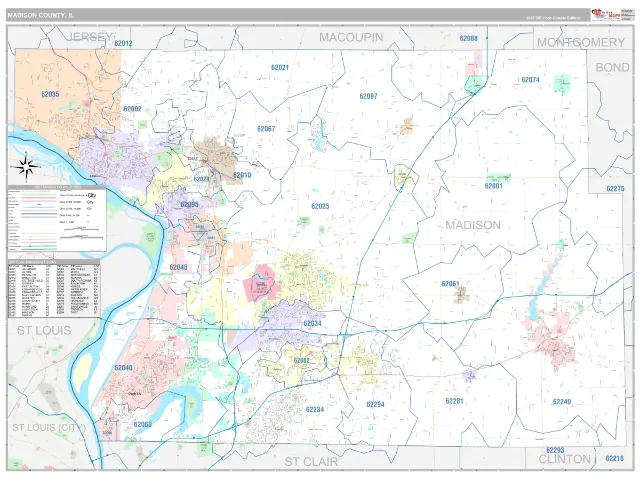Select the CLINTON county label

click(x=564, y=459)
